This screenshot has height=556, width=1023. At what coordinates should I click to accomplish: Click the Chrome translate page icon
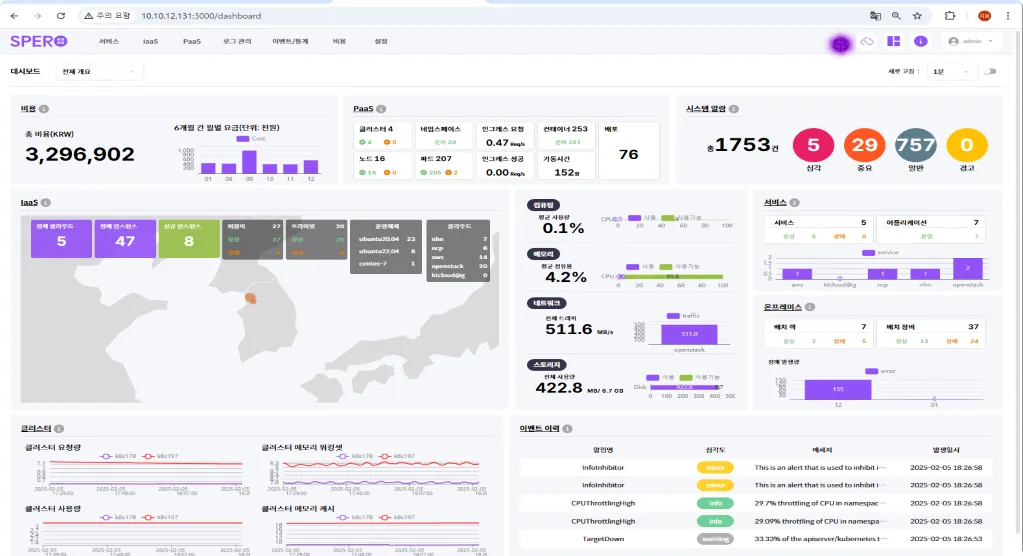coord(875,16)
